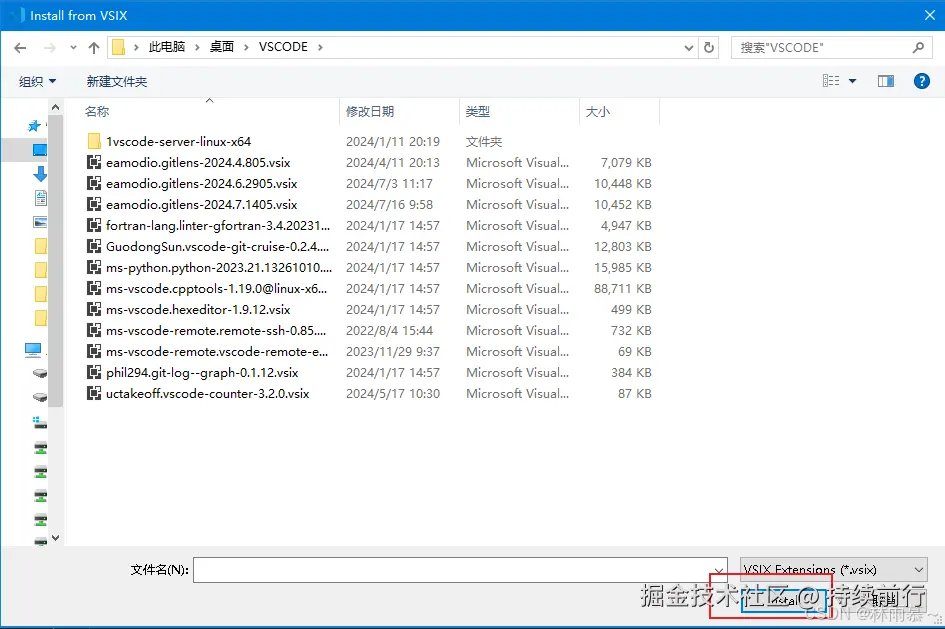
Task: Open the Pictures icon in the sidebar
Action: (x=40, y=222)
